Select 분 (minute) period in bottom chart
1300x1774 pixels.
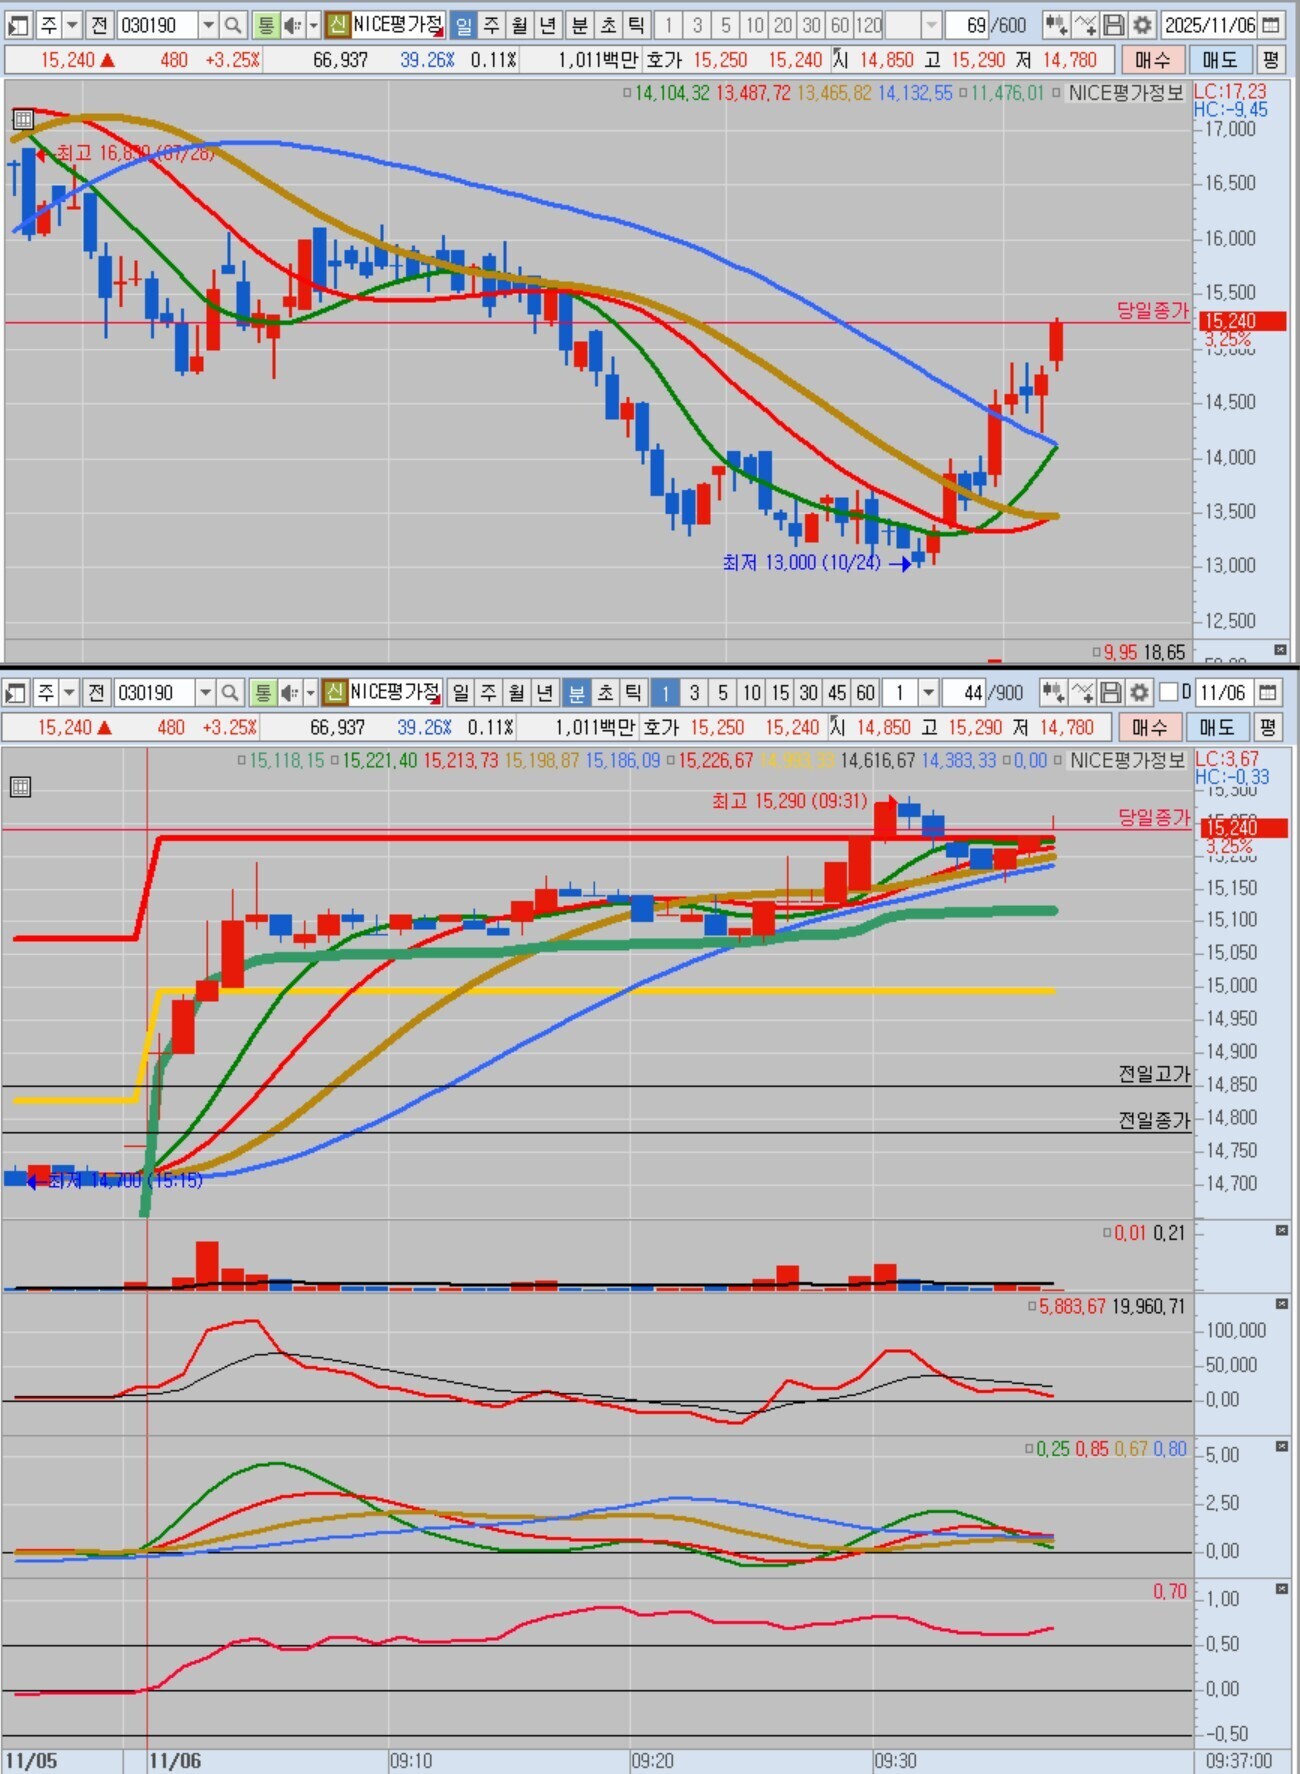[577, 693]
